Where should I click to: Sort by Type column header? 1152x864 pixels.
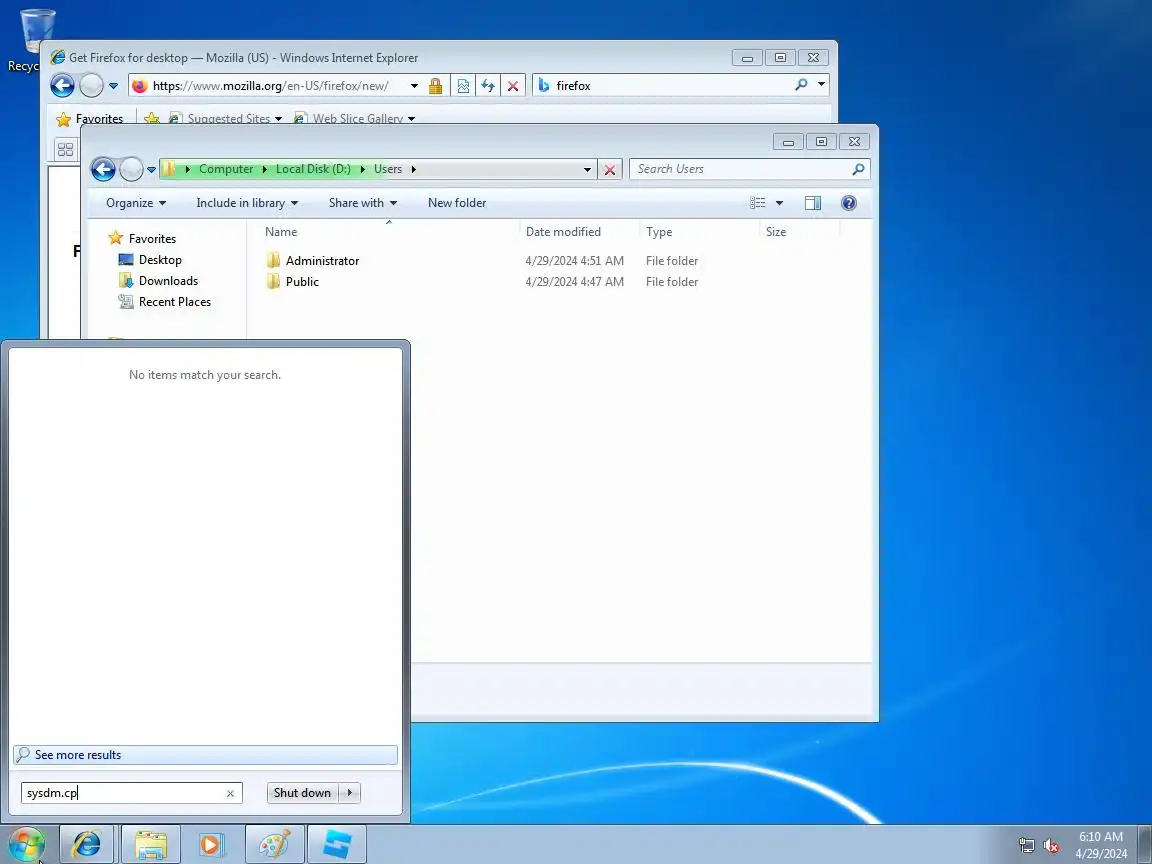pos(699,231)
